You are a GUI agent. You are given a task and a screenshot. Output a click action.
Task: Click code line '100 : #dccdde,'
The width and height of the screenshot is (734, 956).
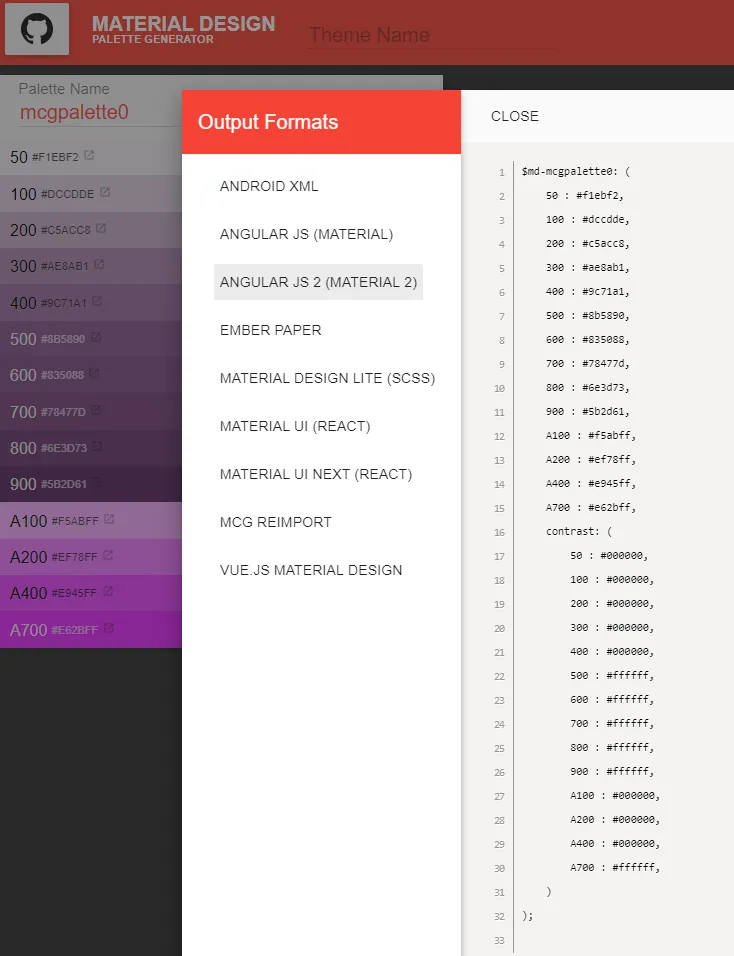click(x=588, y=219)
